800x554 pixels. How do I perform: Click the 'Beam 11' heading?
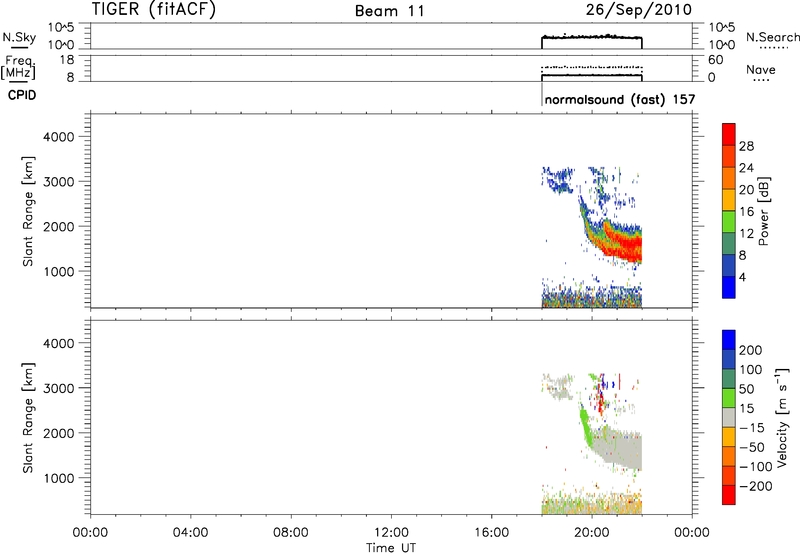(x=390, y=11)
